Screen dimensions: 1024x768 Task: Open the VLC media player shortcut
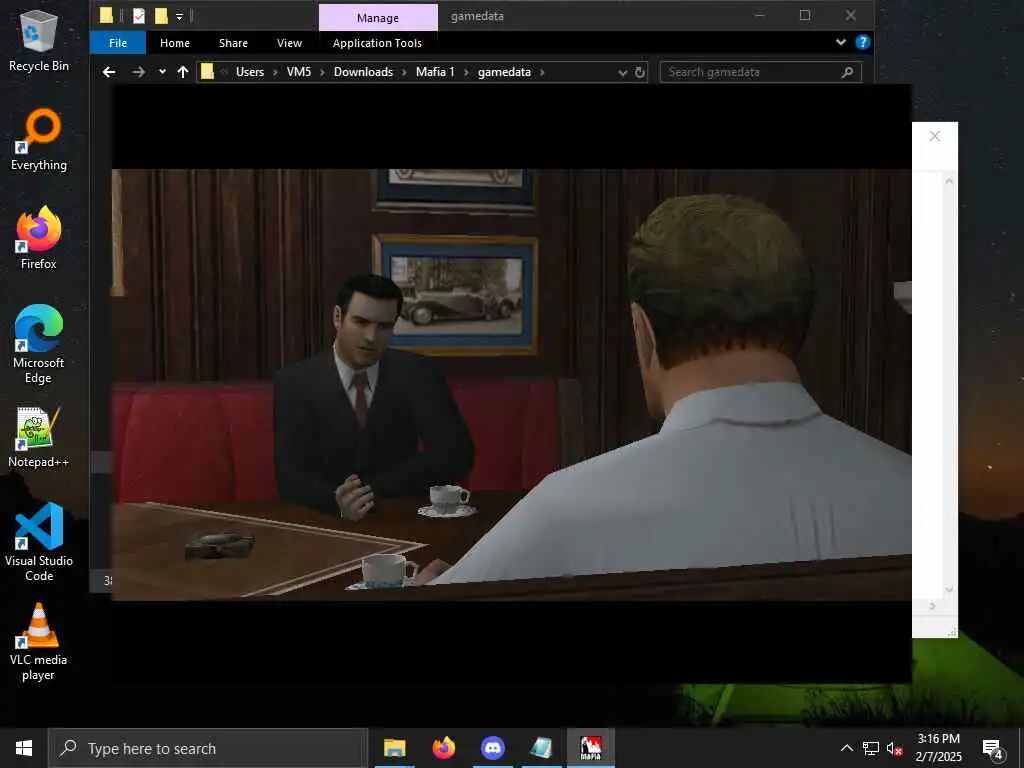tap(39, 641)
